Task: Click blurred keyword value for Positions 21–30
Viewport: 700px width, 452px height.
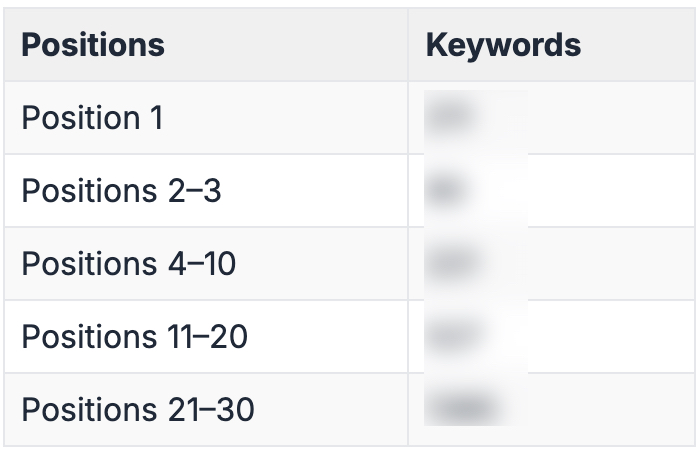Action: [x=460, y=410]
